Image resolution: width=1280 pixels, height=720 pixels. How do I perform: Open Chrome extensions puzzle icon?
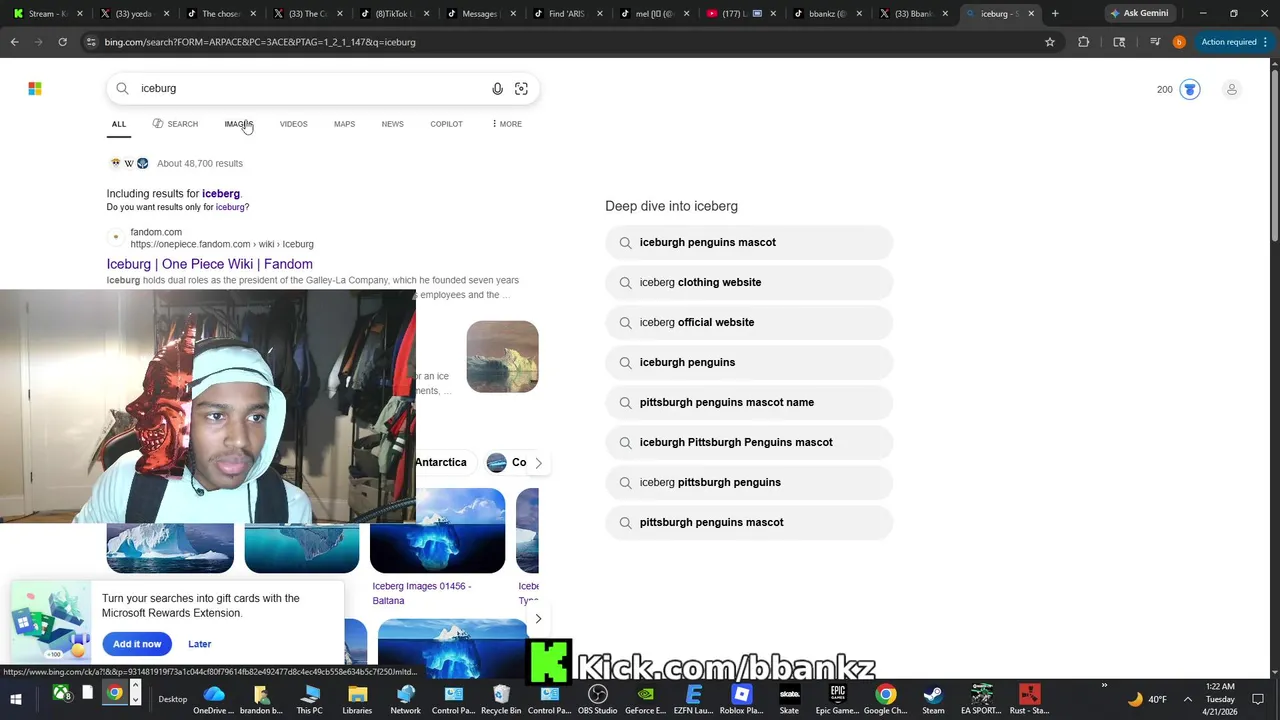1084,42
